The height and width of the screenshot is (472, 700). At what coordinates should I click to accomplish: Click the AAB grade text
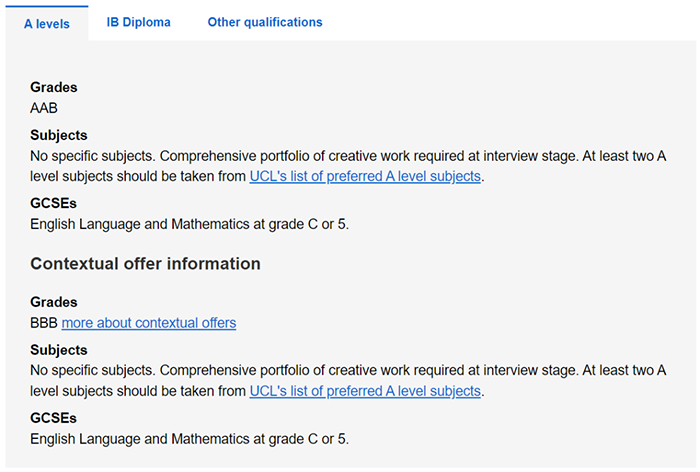click(x=45, y=108)
